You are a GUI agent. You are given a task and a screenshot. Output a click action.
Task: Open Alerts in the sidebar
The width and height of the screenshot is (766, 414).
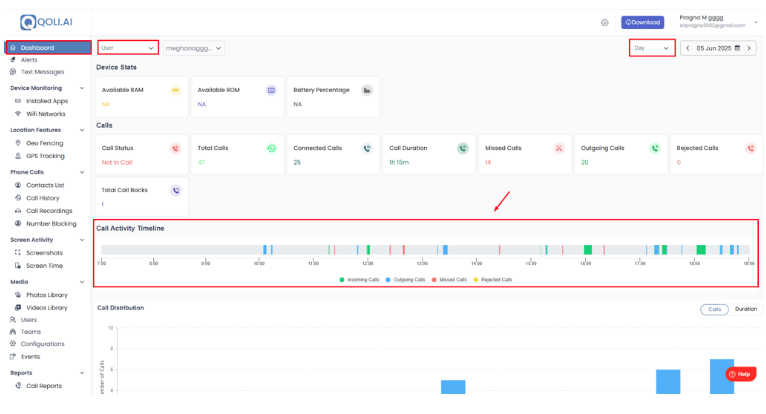tap(28, 60)
